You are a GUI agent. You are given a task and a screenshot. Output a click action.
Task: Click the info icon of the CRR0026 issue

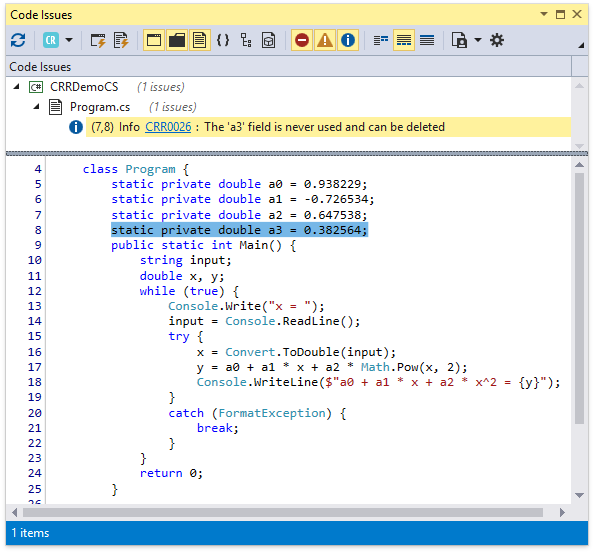pos(76,127)
